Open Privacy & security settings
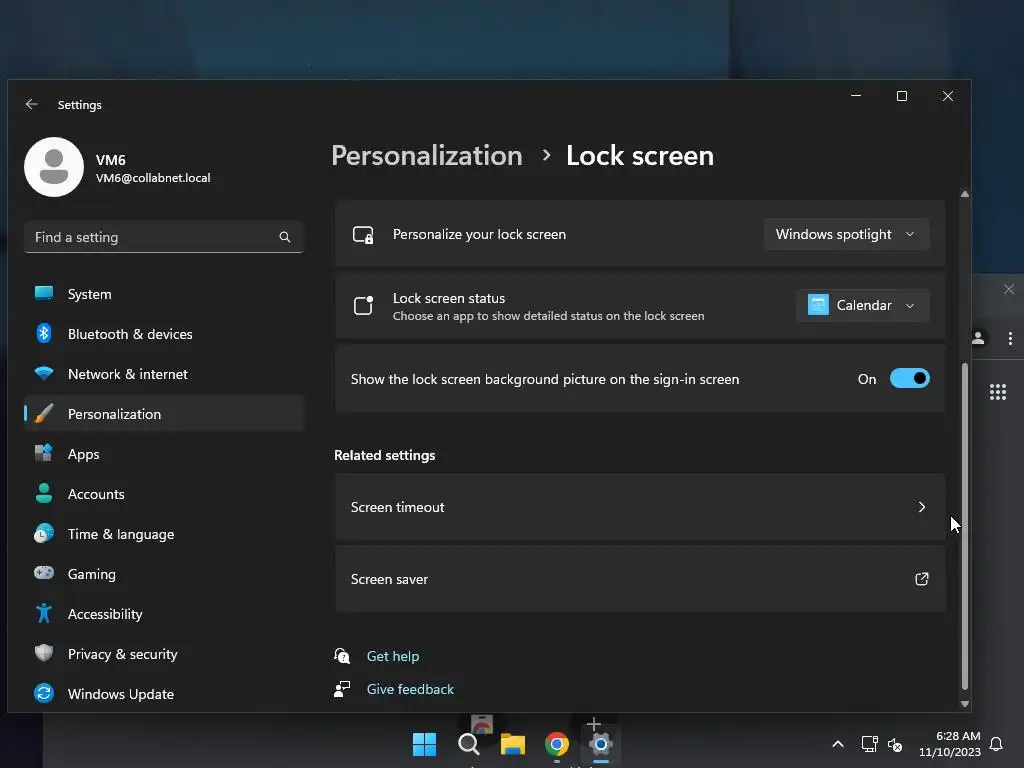 click(x=164, y=654)
